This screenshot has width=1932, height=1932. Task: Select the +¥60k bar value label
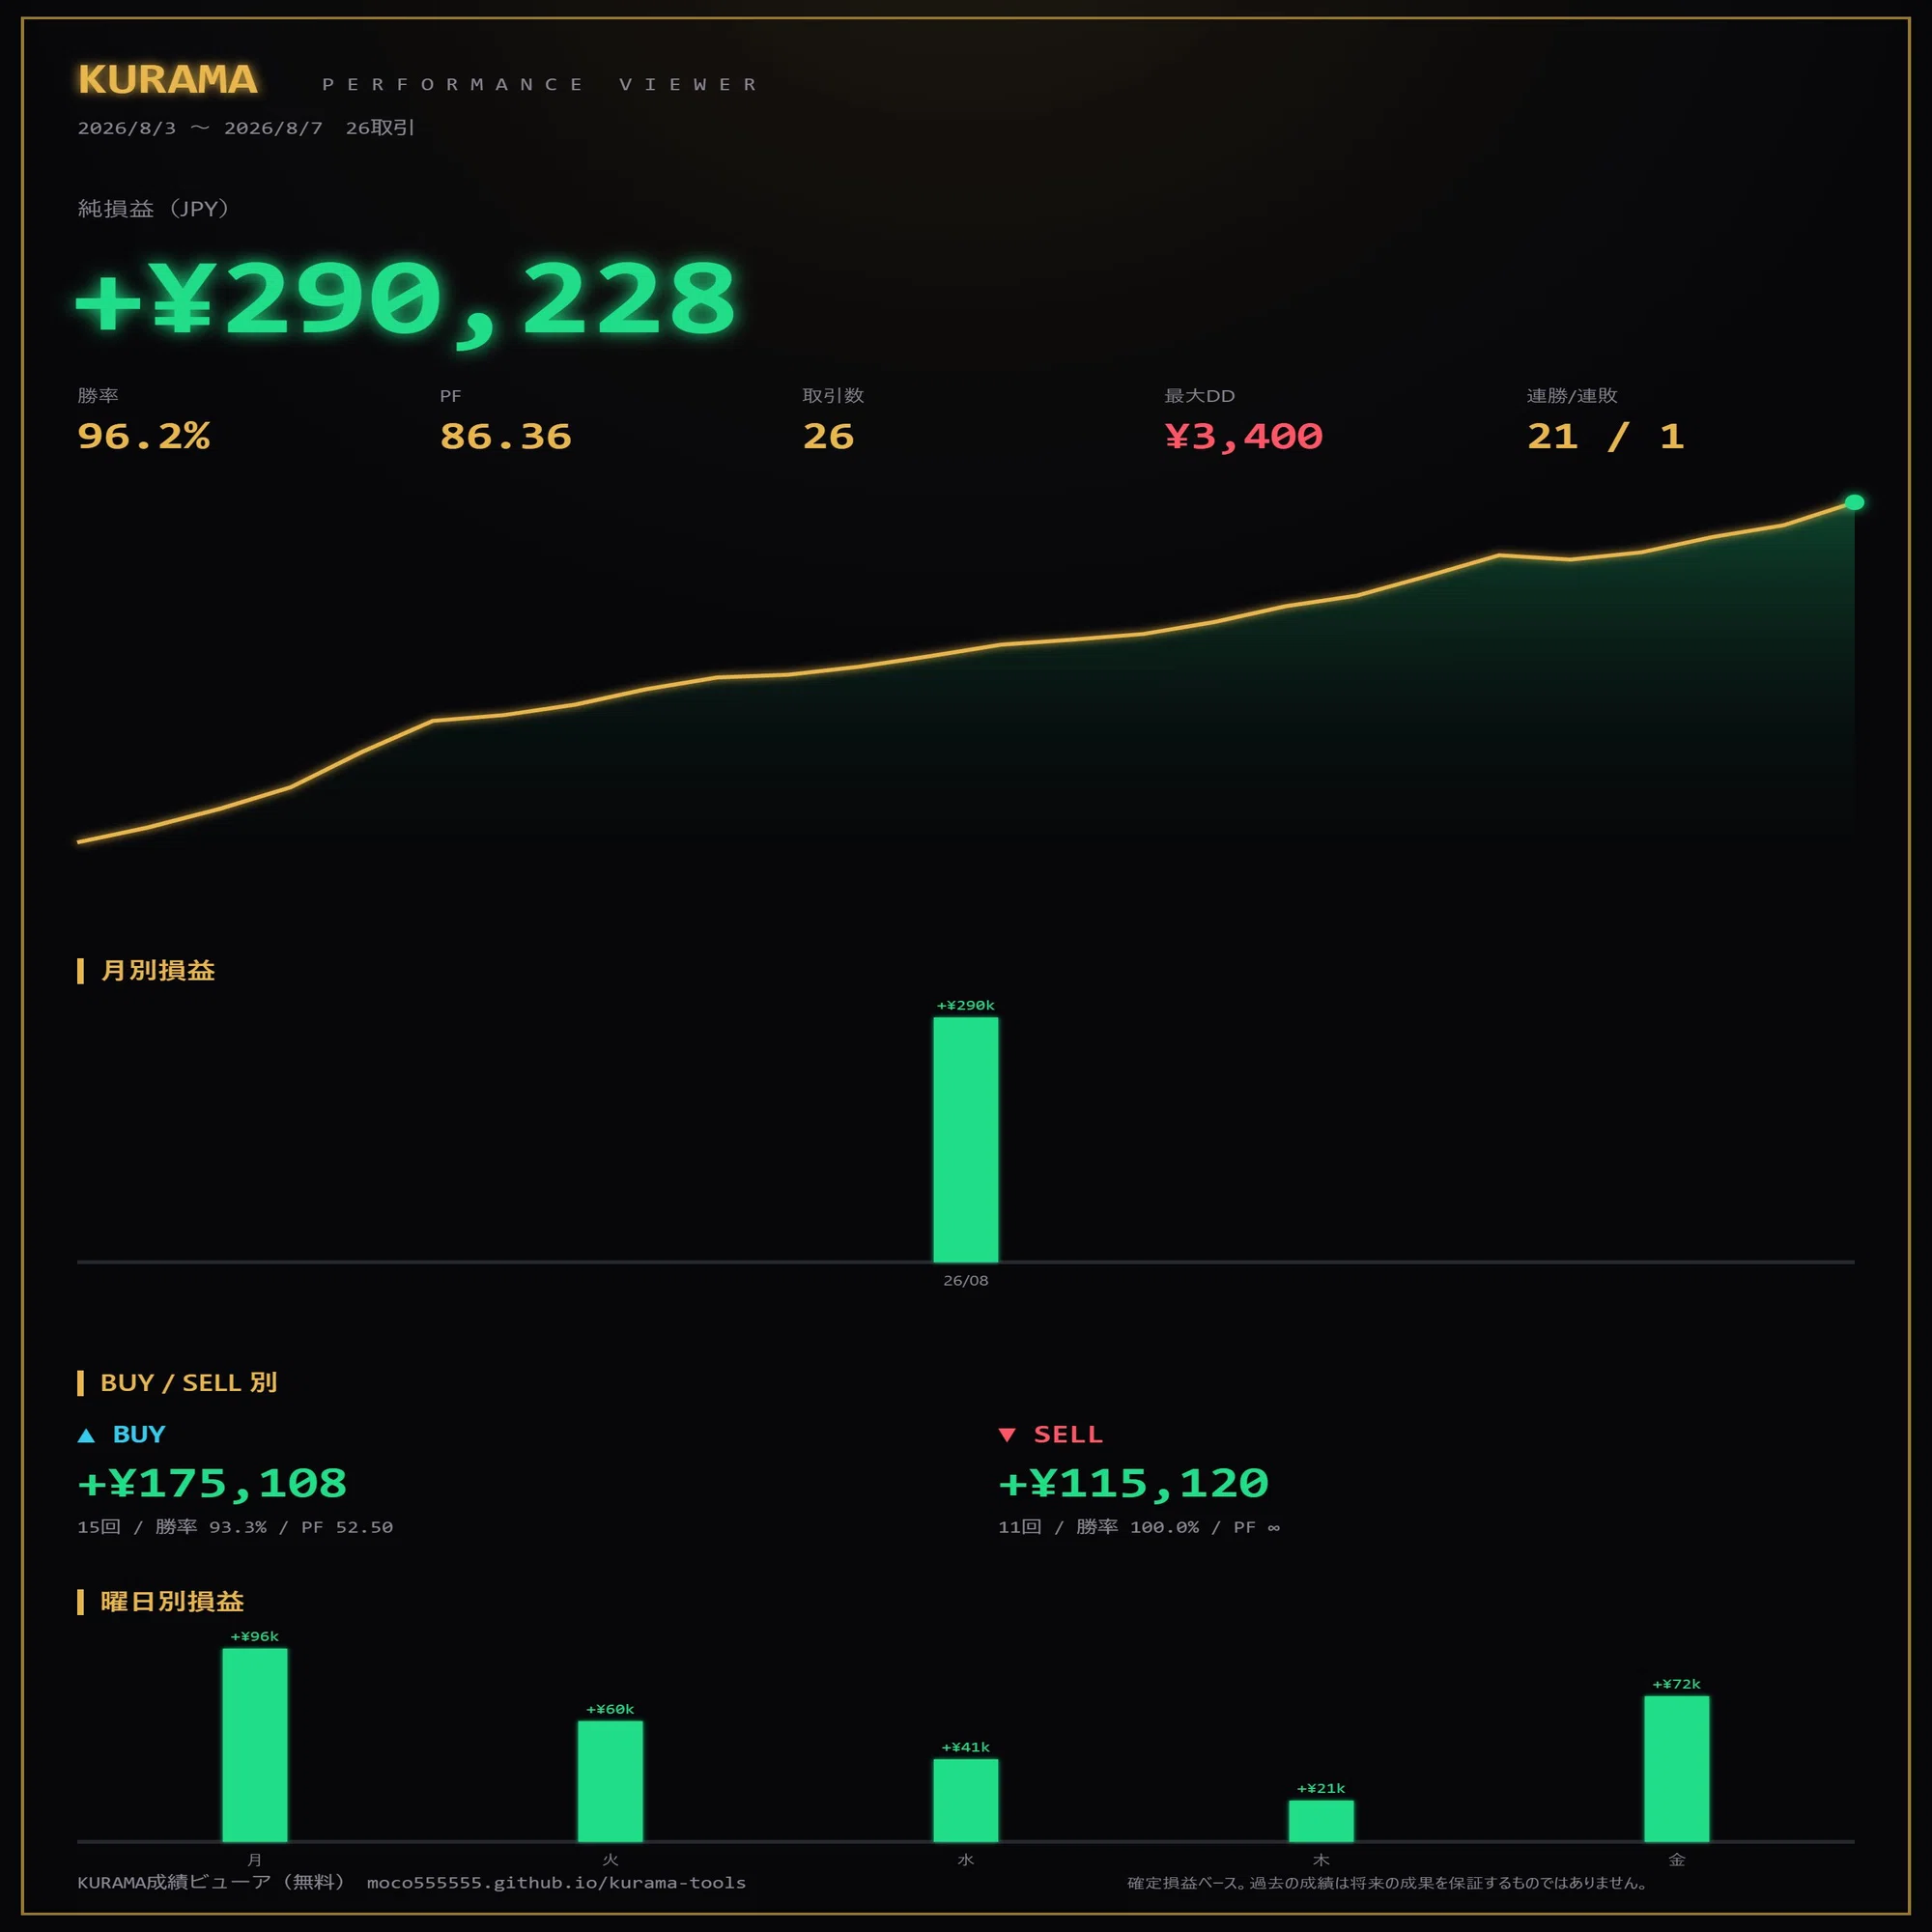point(610,1709)
